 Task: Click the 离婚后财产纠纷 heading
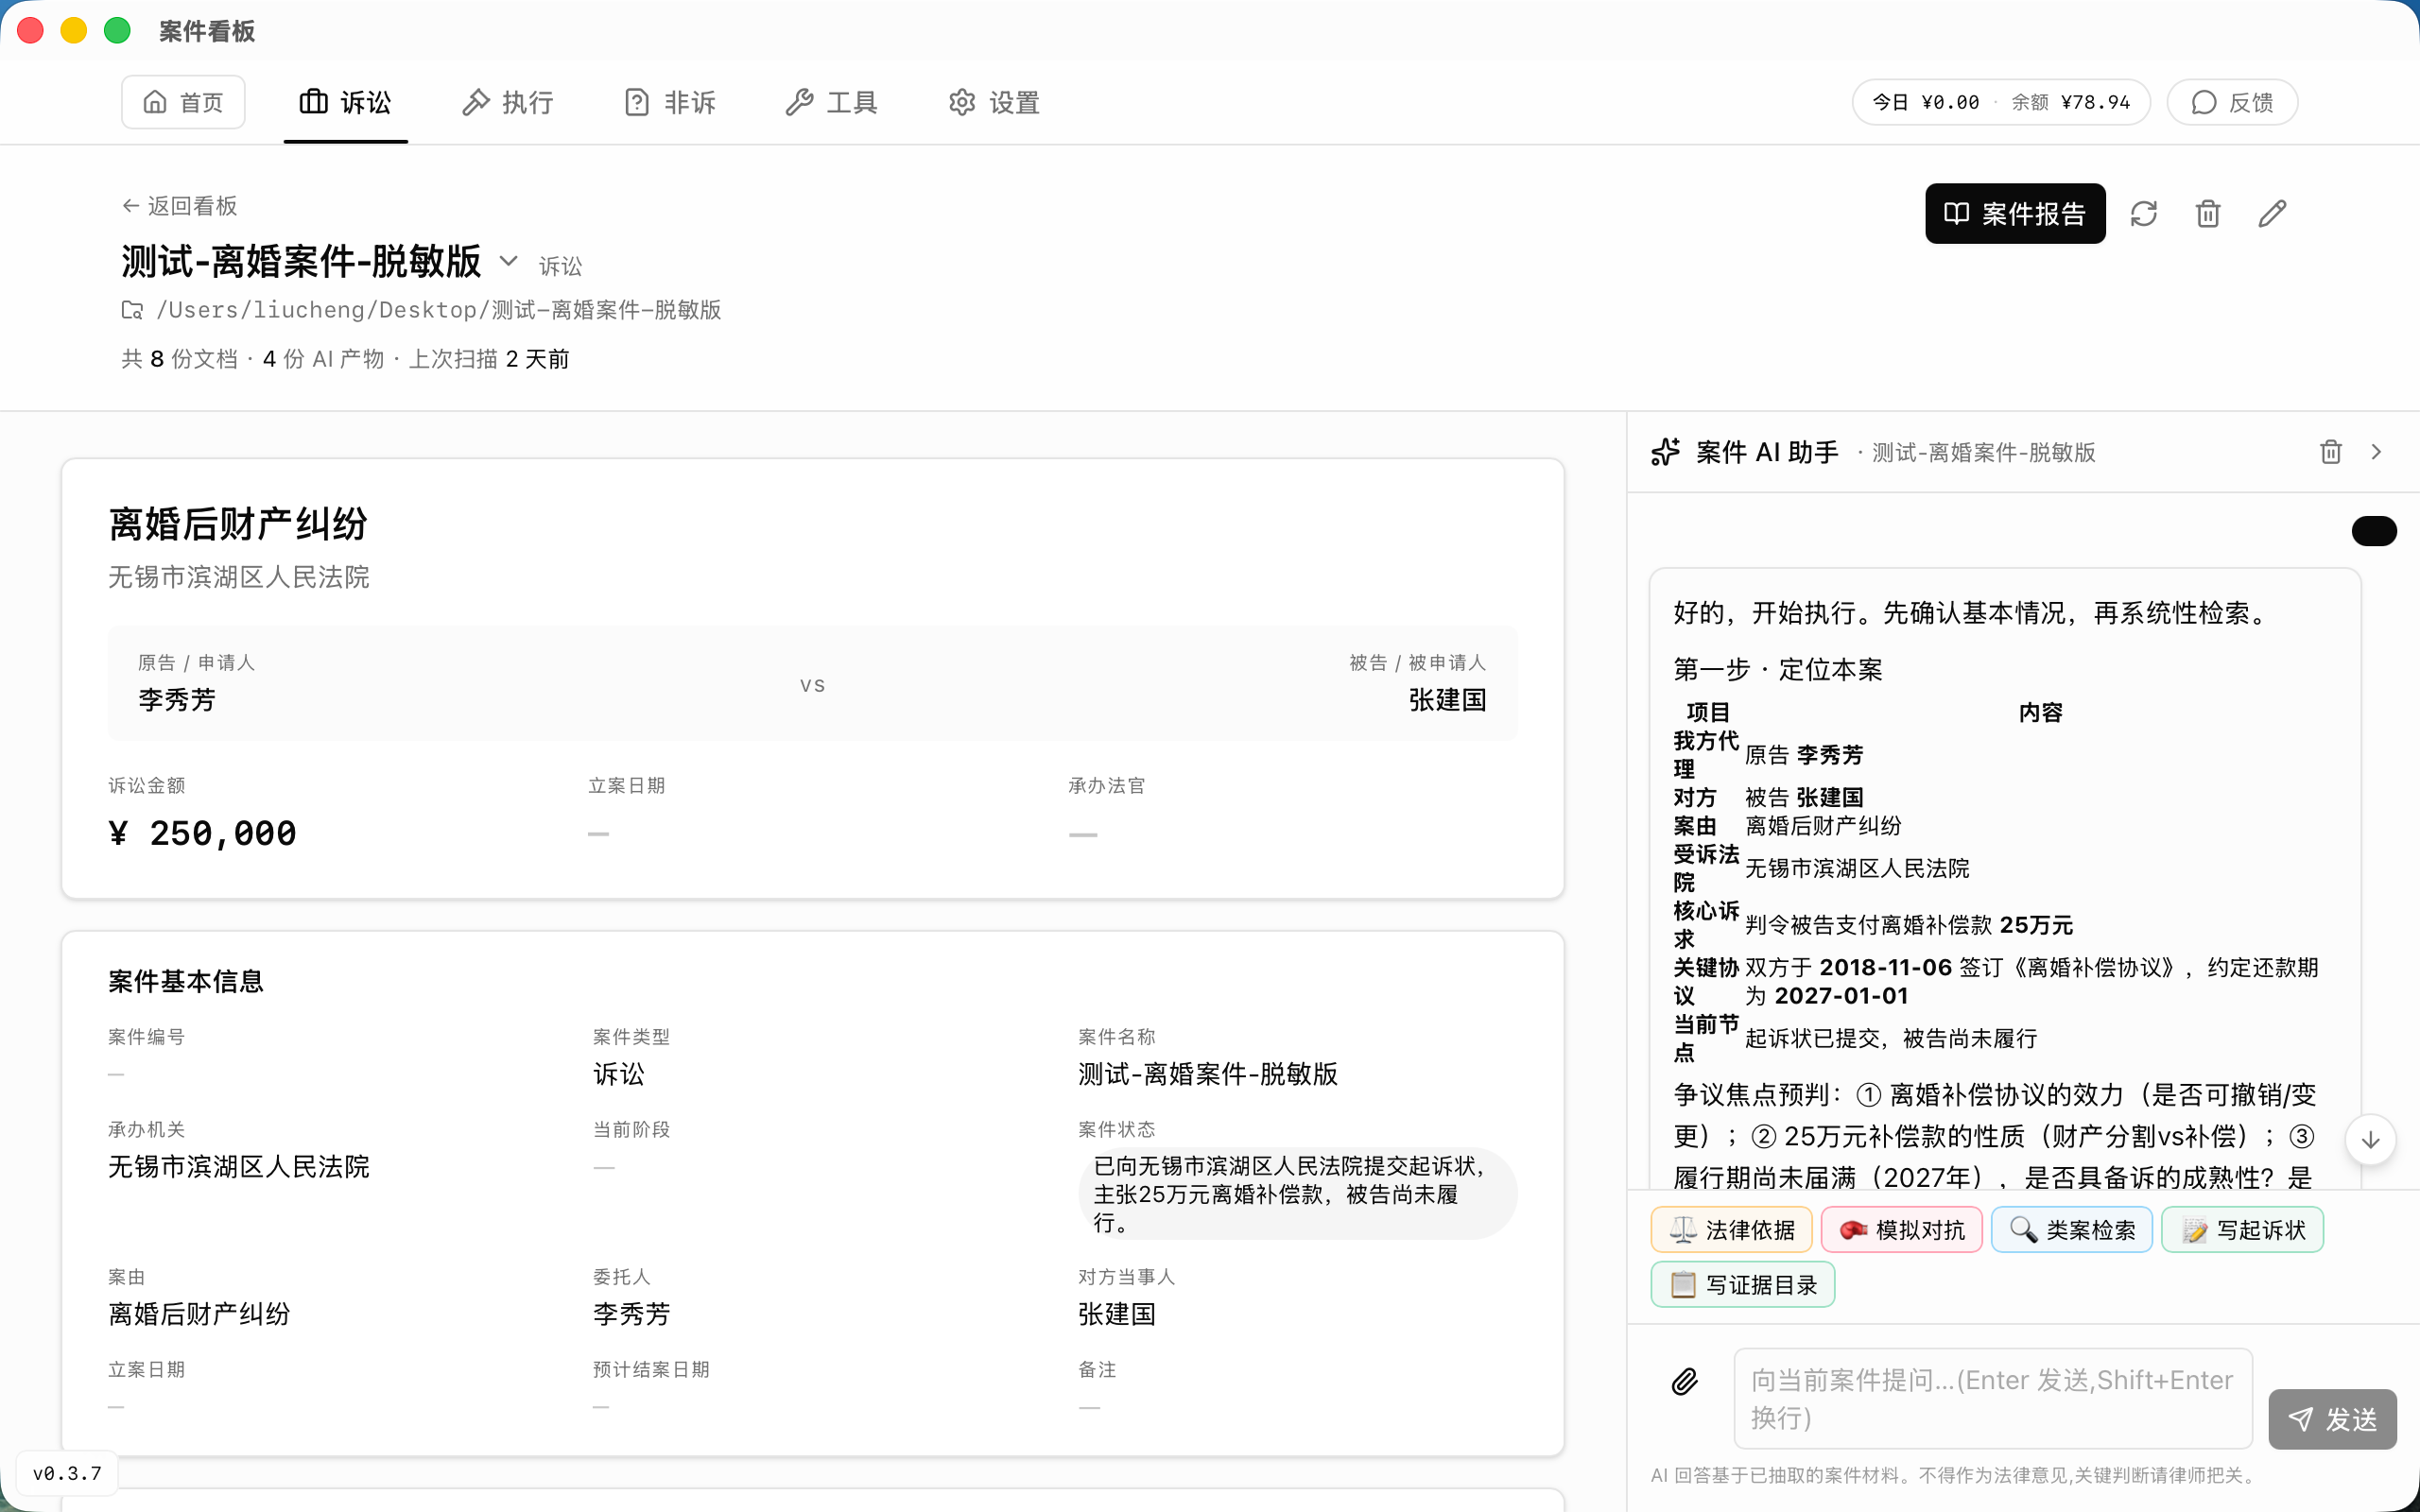point(238,524)
